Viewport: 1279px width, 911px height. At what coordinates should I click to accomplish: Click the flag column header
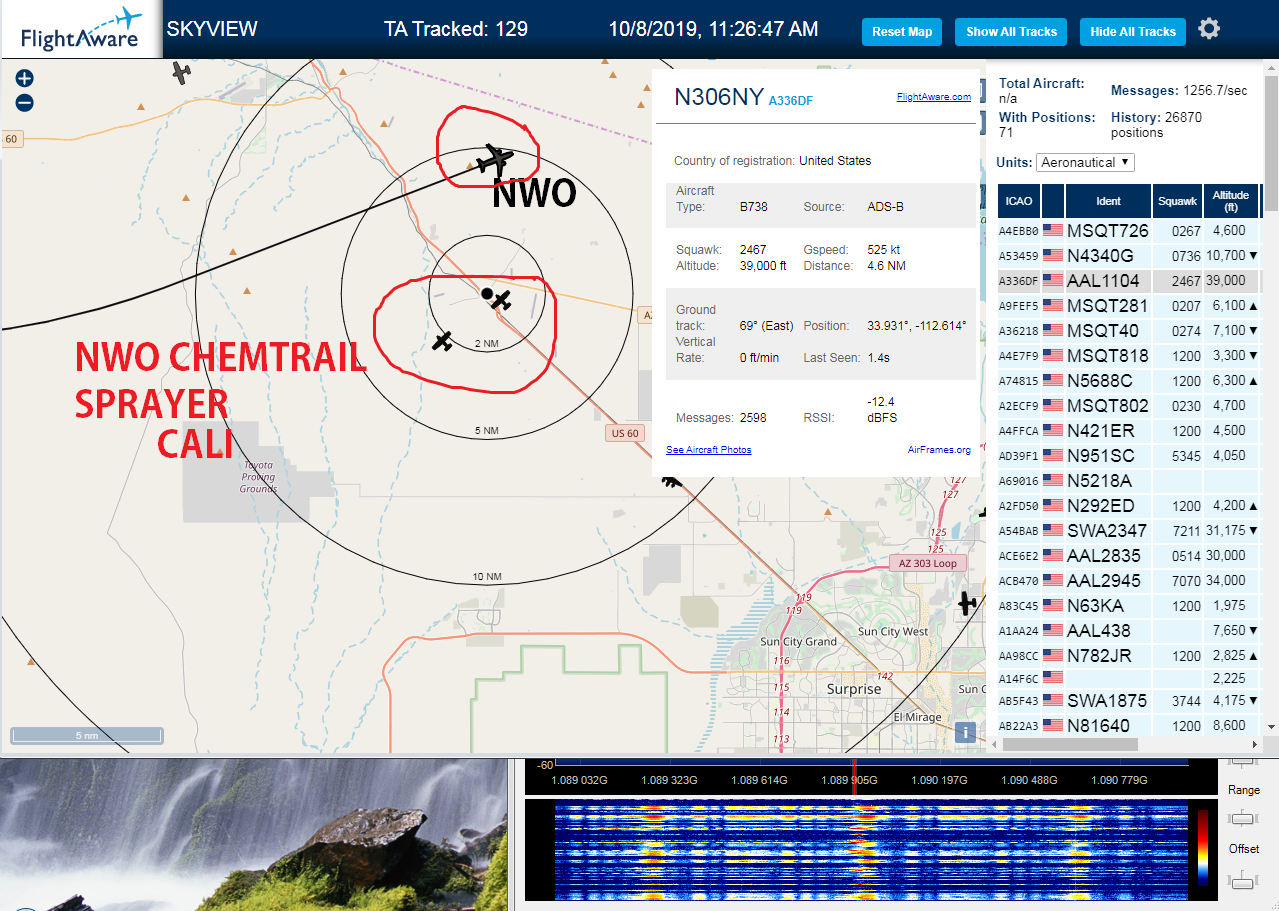pos(1052,201)
